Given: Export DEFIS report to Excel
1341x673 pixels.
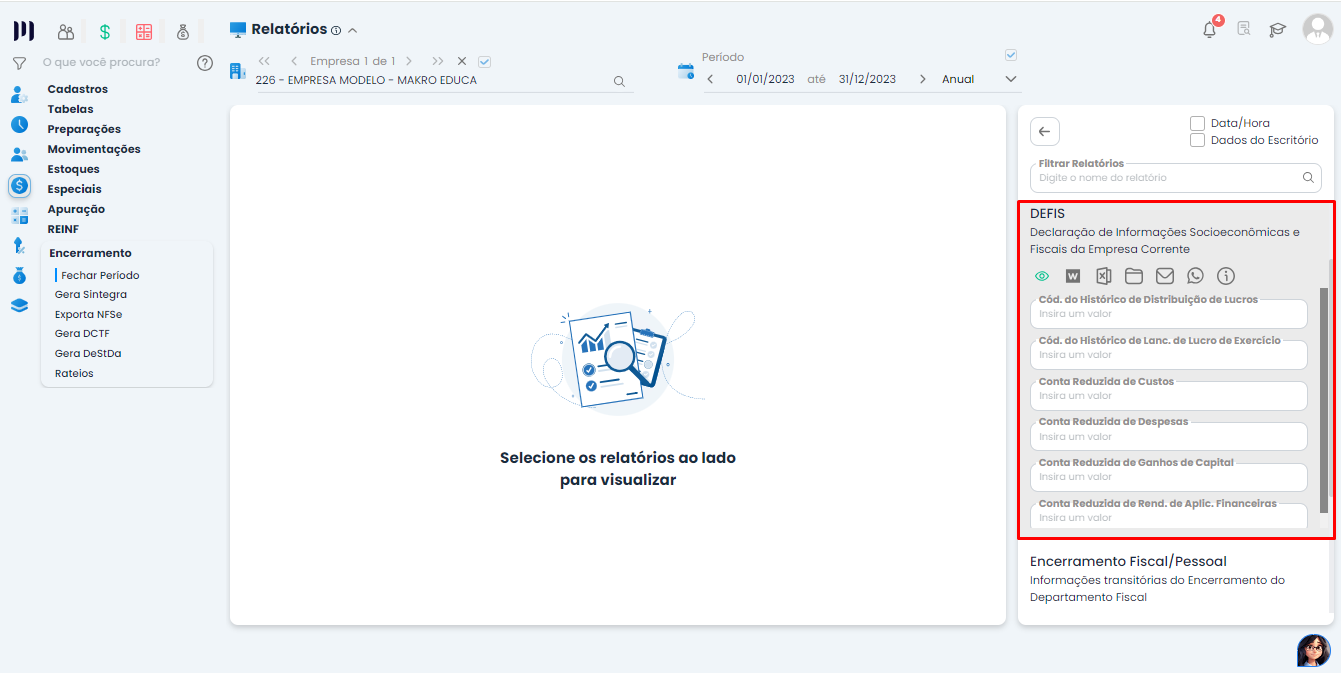Looking at the screenshot, I should click(x=1103, y=276).
